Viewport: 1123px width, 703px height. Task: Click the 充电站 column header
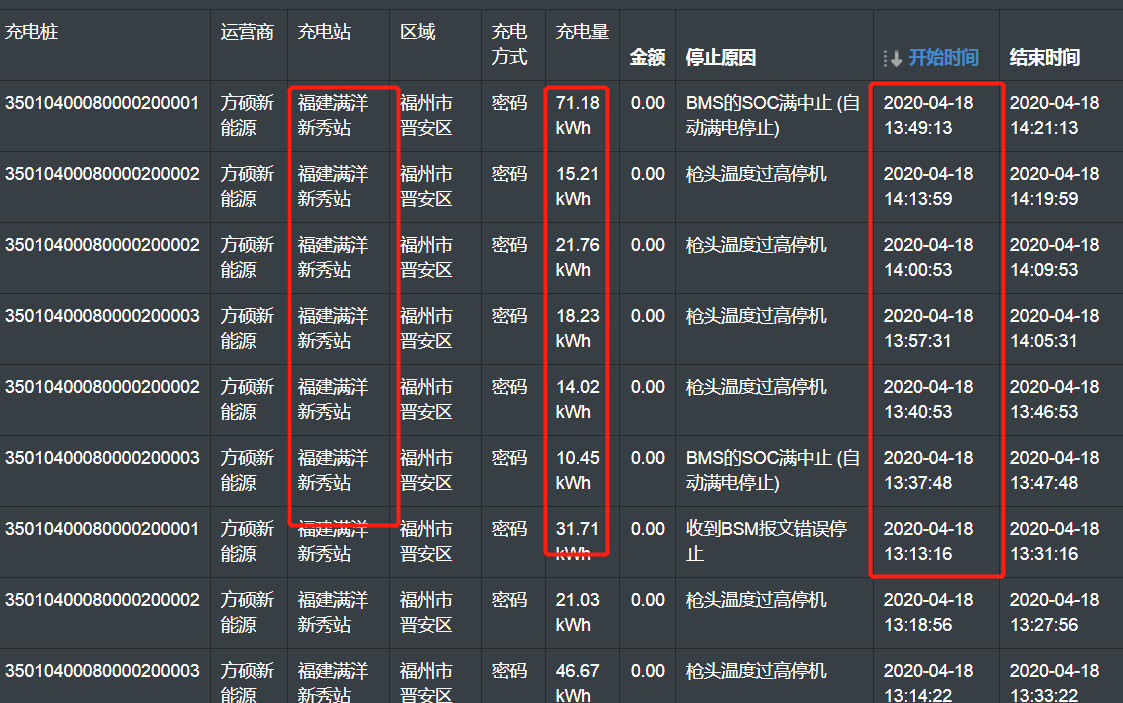click(x=324, y=32)
